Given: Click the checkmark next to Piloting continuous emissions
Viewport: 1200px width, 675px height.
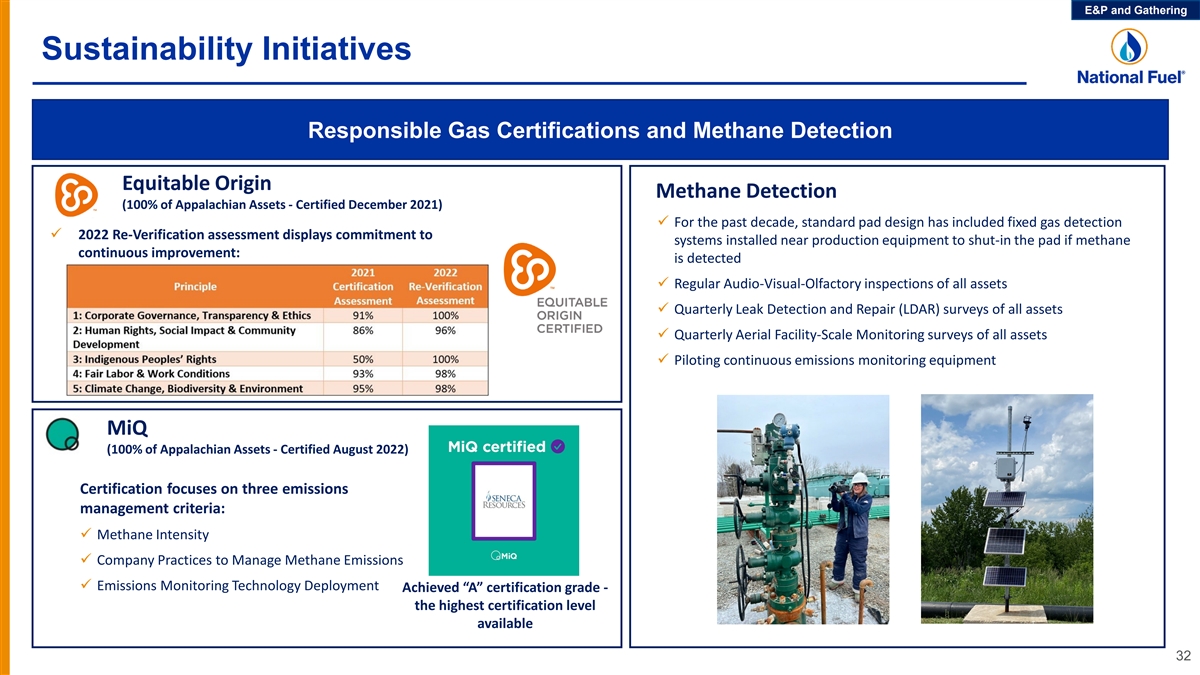Looking at the screenshot, I should [x=663, y=360].
